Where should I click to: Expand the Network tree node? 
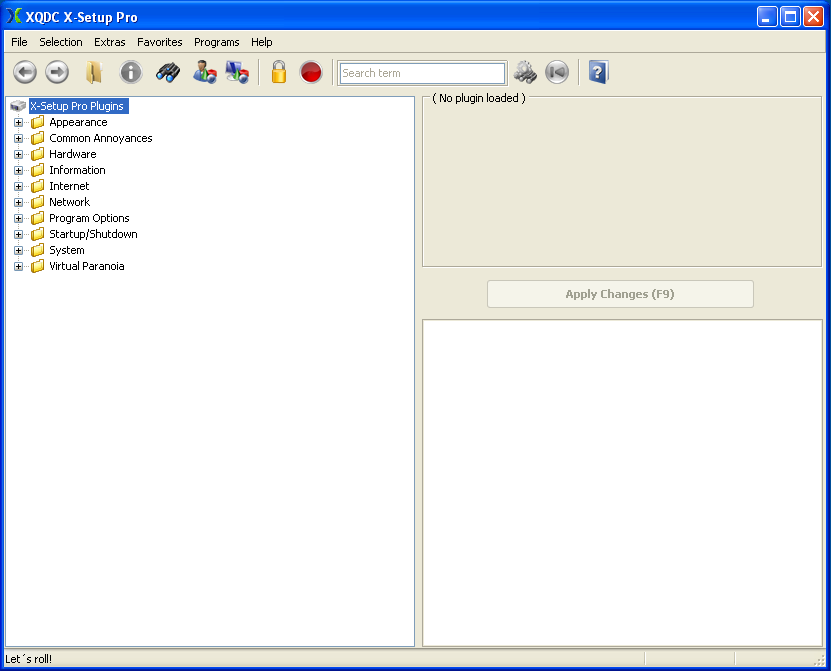coord(19,202)
